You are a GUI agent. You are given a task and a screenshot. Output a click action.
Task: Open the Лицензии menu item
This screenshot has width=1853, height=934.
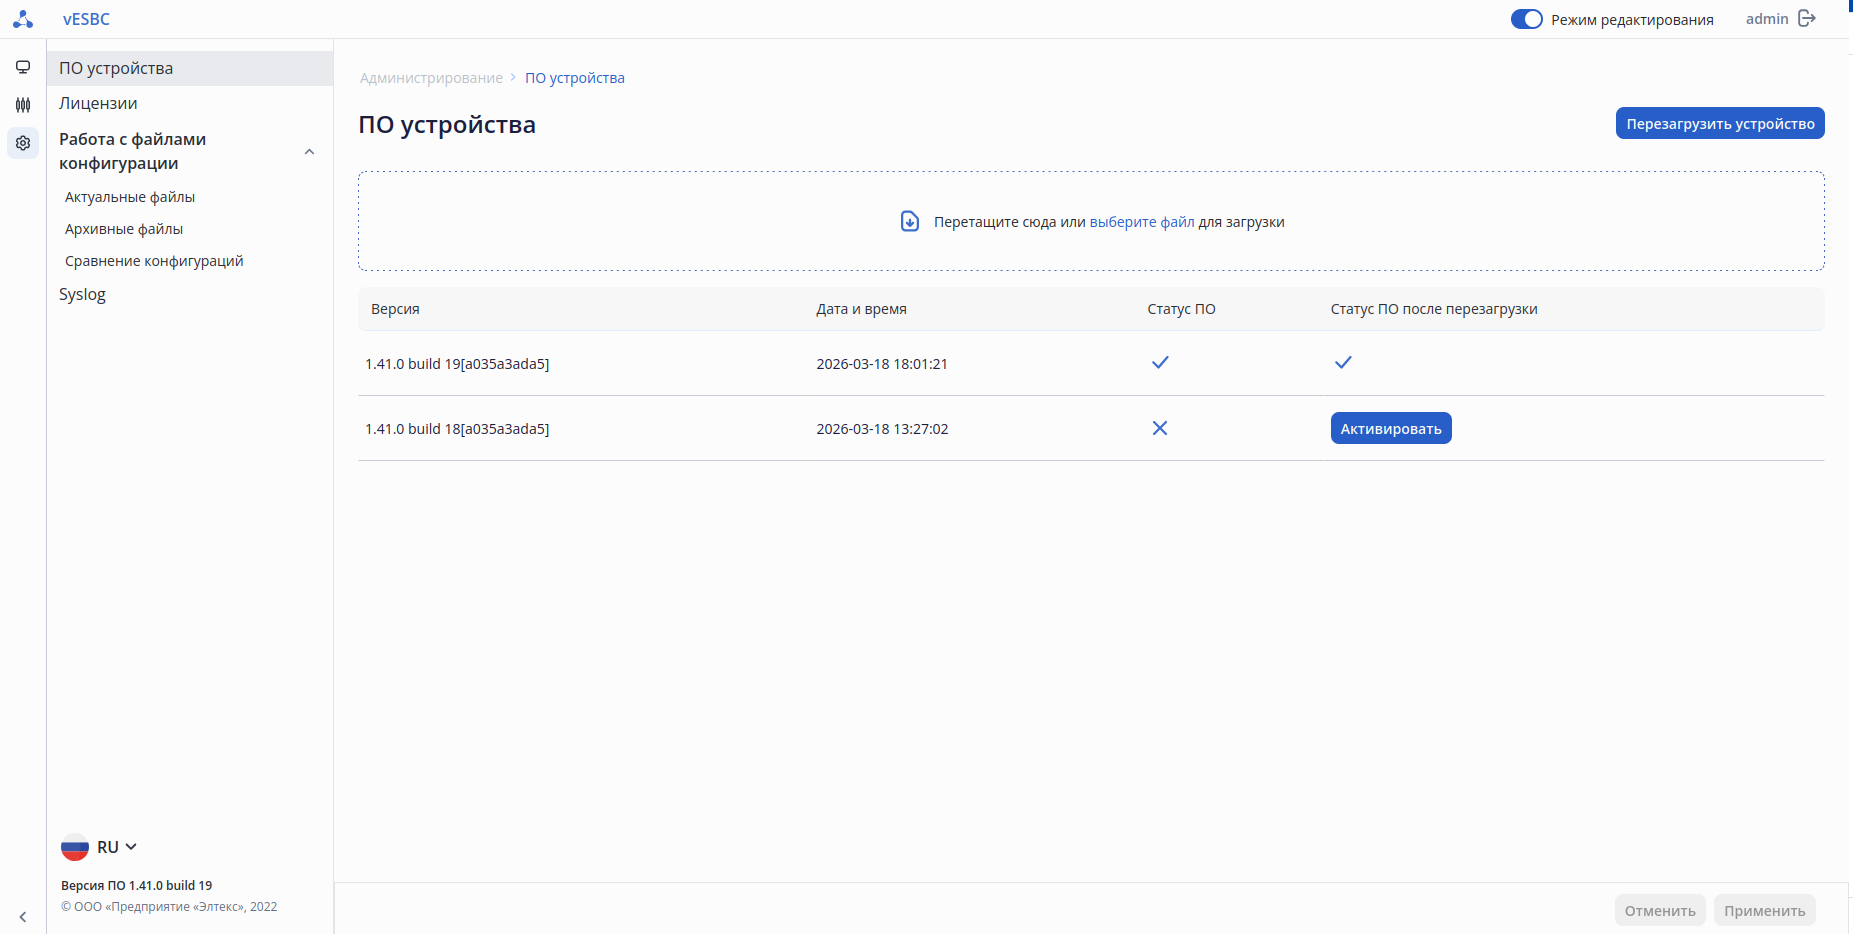(98, 103)
